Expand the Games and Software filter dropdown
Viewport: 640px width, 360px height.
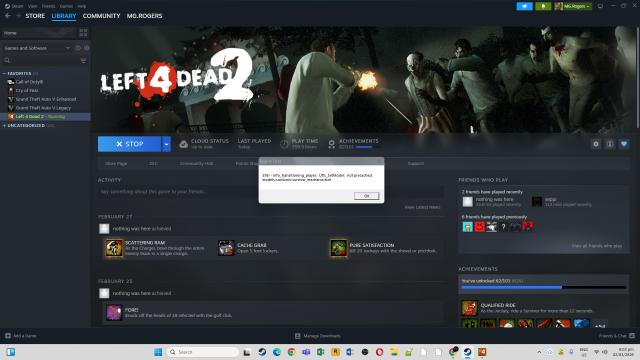pos(37,48)
